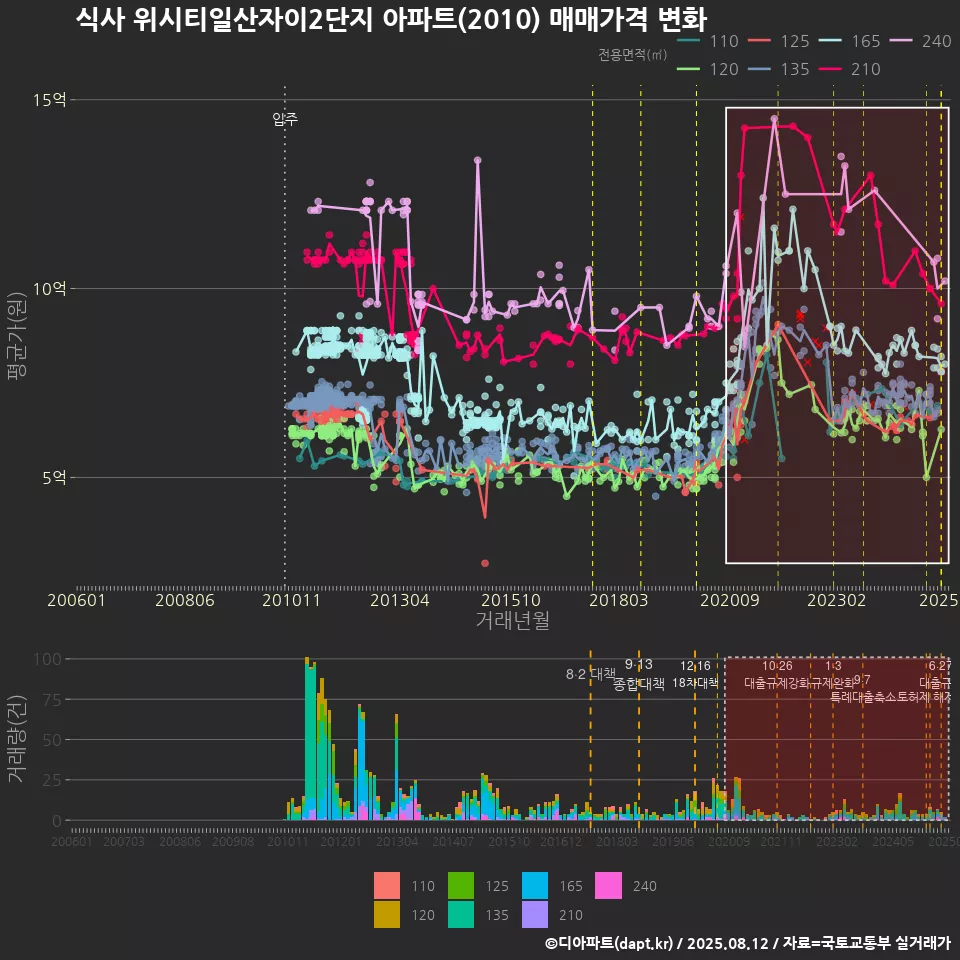This screenshot has width=960, height=960.
Task: Click the 입주 marker label
Action: pyautogui.click(x=285, y=119)
